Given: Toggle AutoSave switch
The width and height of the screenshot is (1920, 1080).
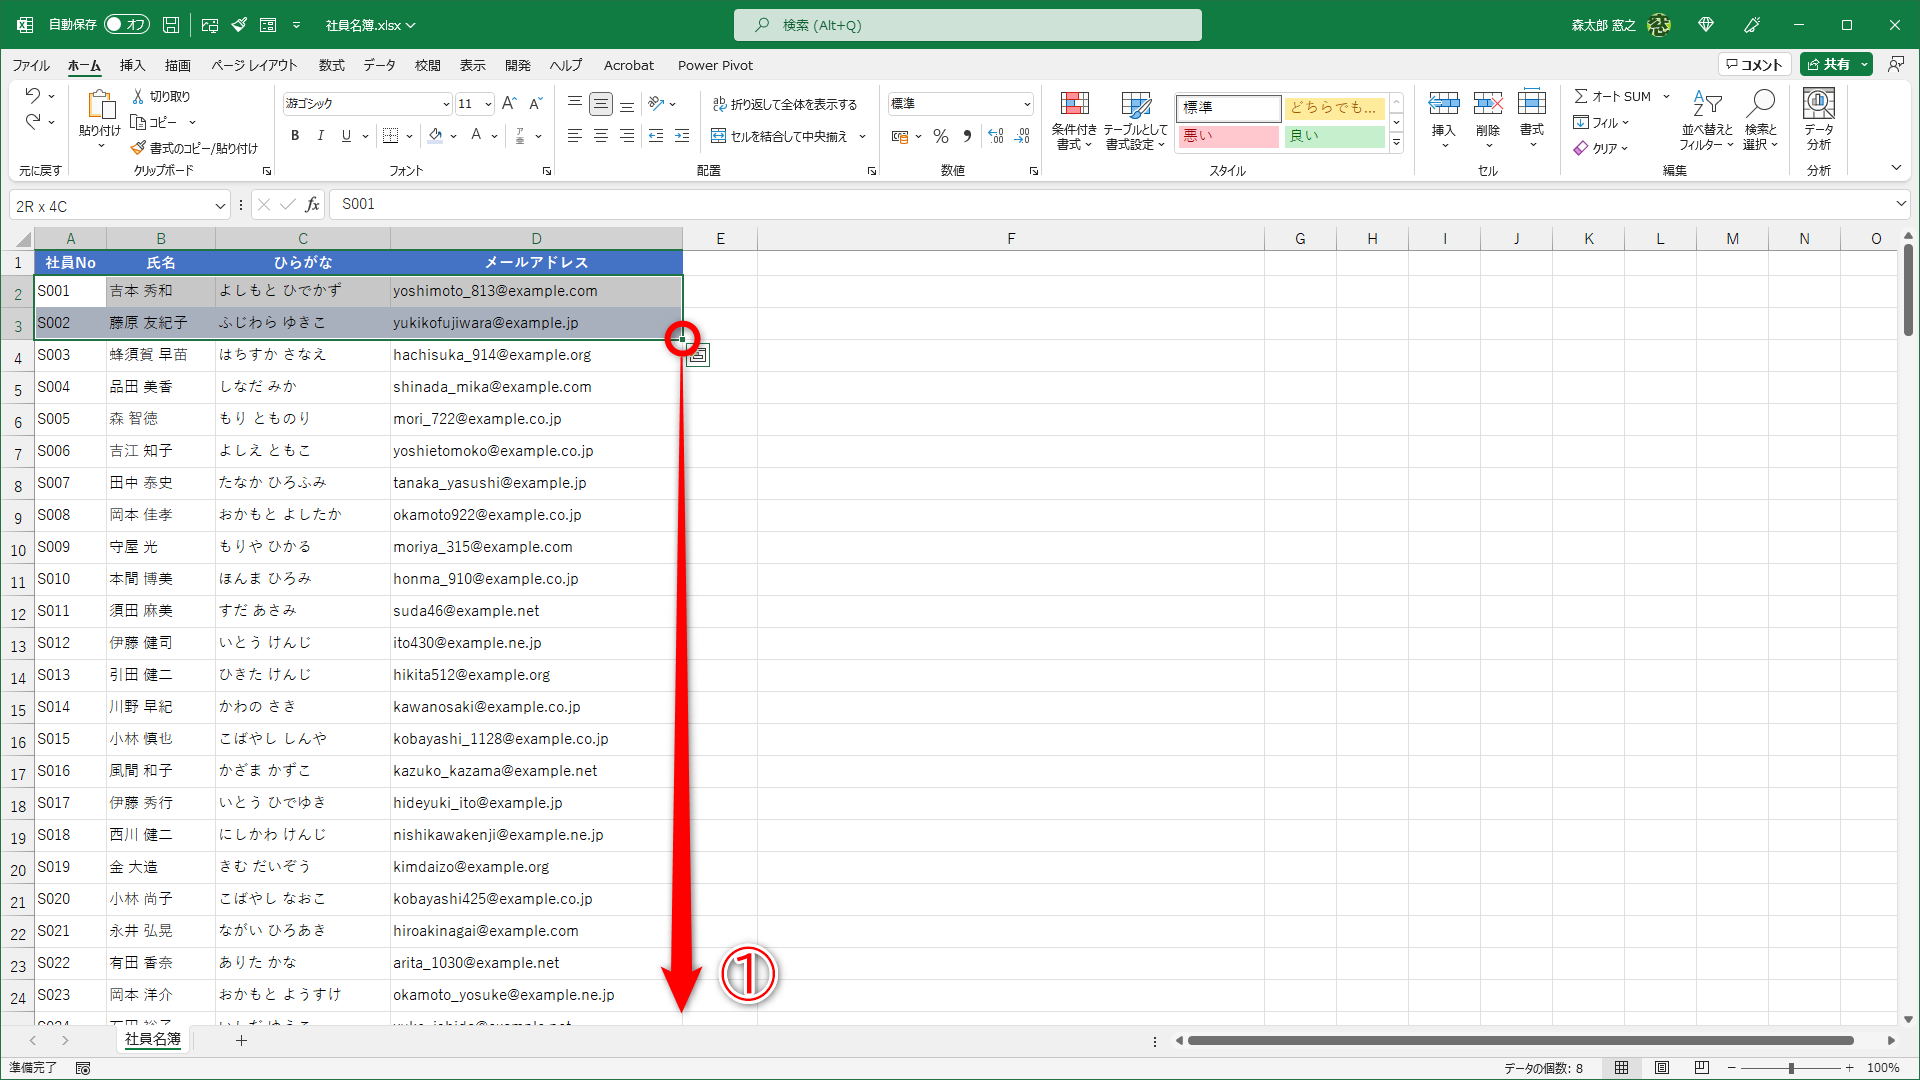Looking at the screenshot, I should coord(127,24).
